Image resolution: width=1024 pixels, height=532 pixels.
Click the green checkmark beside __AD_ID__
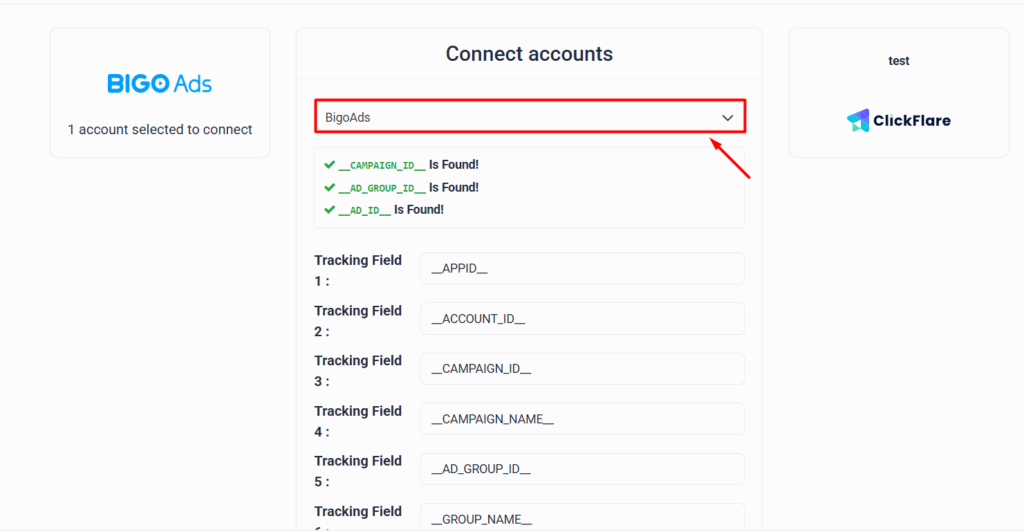[x=329, y=210]
